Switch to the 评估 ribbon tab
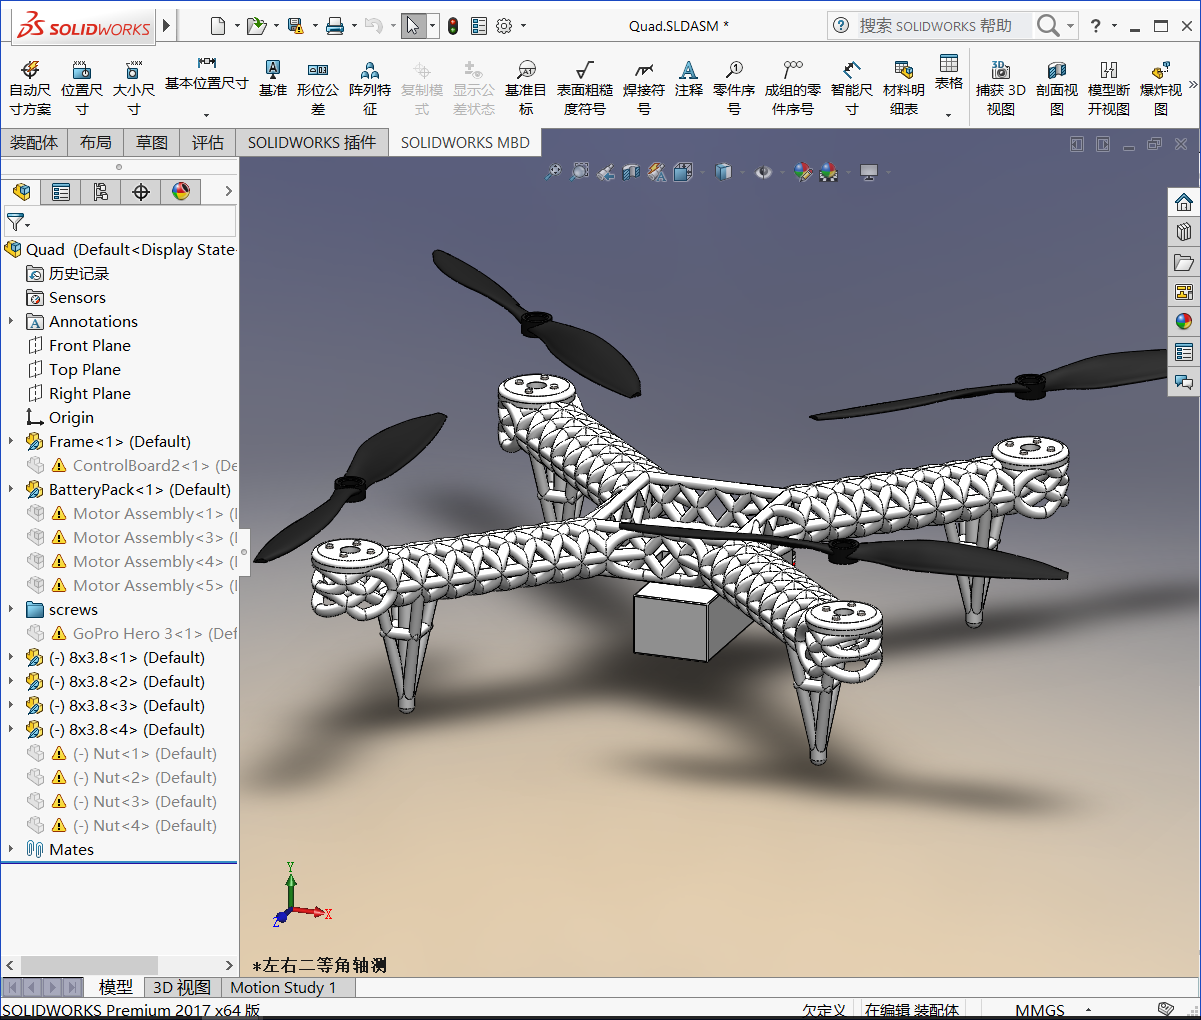Screen dimensions: 1201x1020 (x=208, y=143)
